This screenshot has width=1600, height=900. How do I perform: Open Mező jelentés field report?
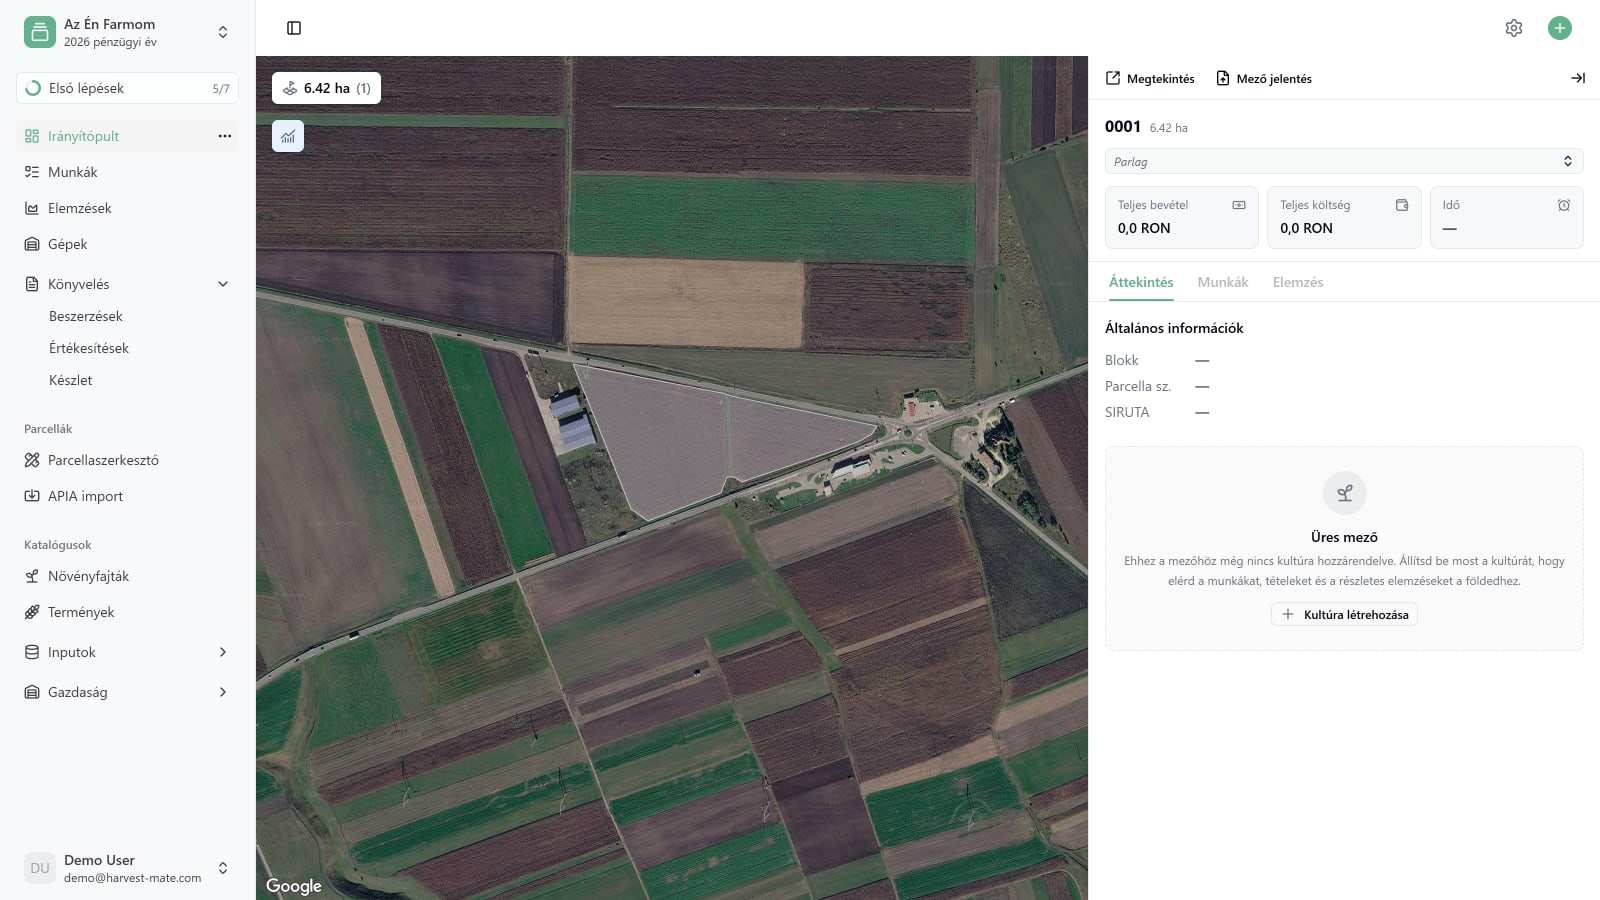pyautogui.click(x=1264, y=78)
